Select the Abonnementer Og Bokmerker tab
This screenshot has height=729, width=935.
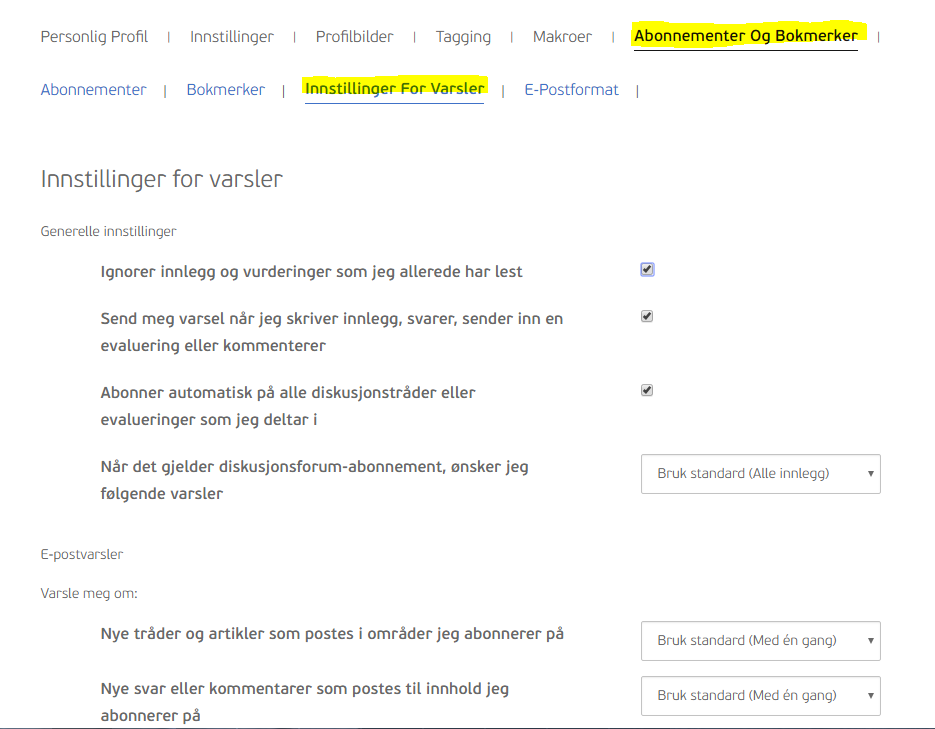coord(745,36)
